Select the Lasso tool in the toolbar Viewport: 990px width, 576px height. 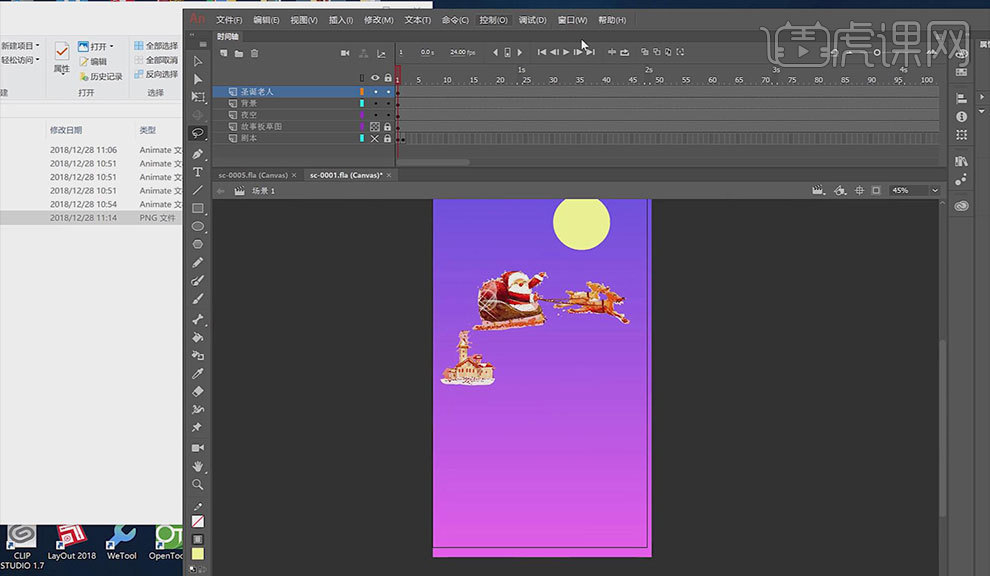pyautogui.click(x=198, y=132)
